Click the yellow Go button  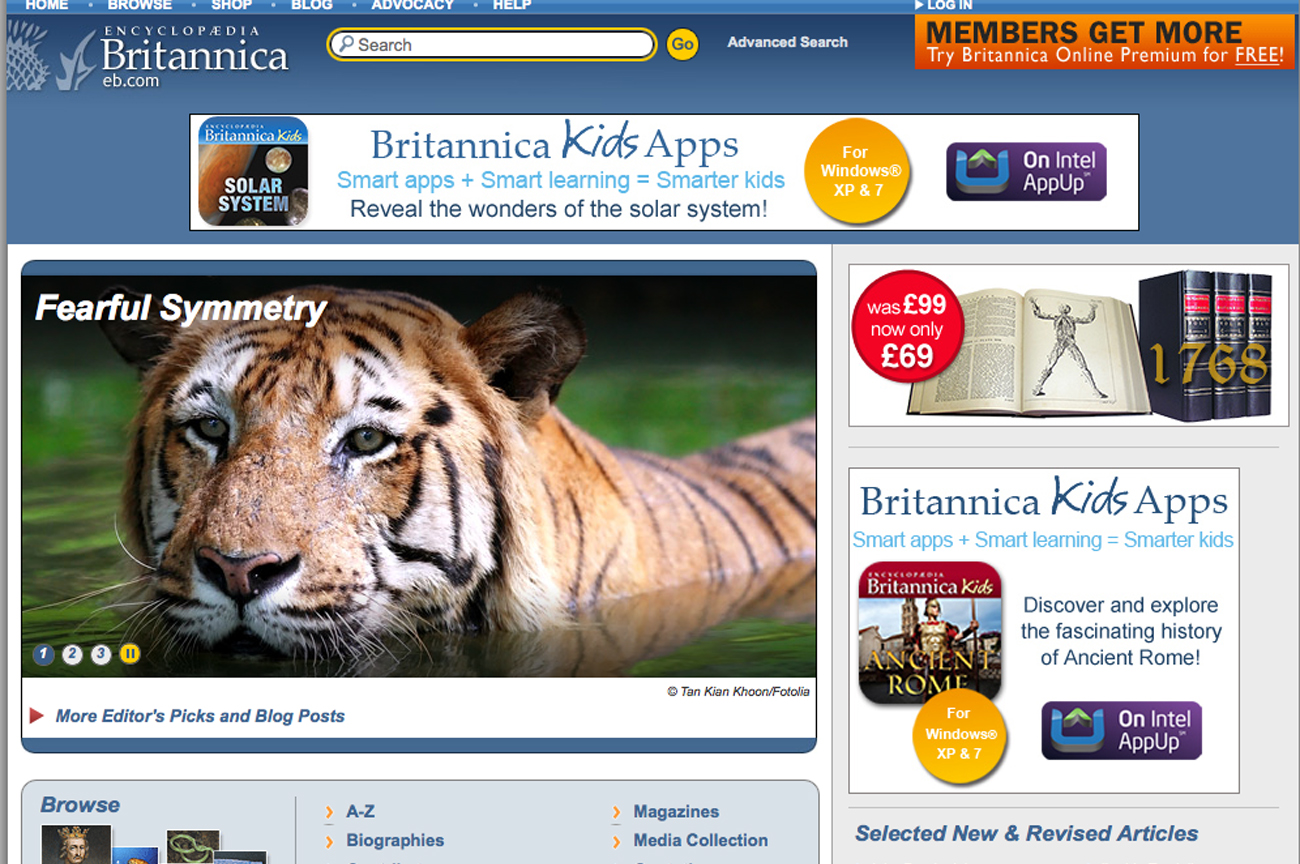click(683, 44)
